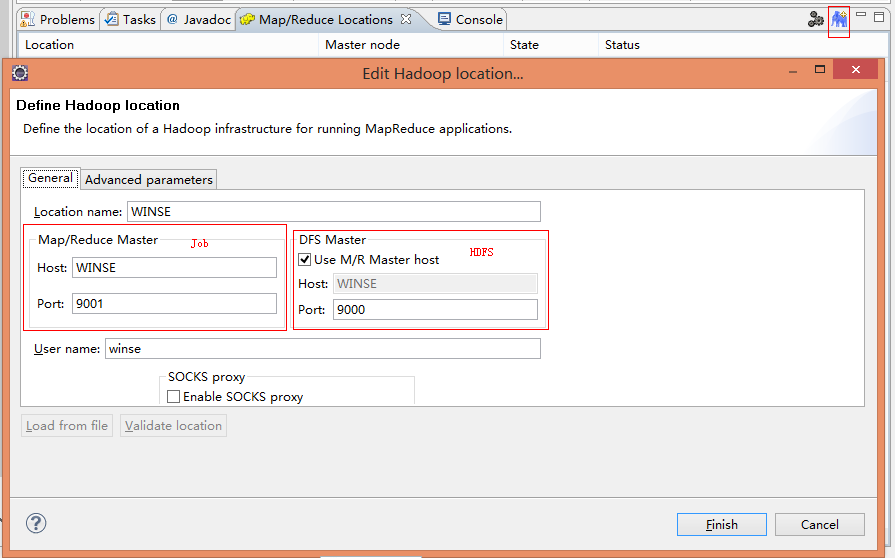This screenshot has width=895, height=558.
Task: Maximize the Edit Hadoop location dialog
Action: [x=820, y=70]
